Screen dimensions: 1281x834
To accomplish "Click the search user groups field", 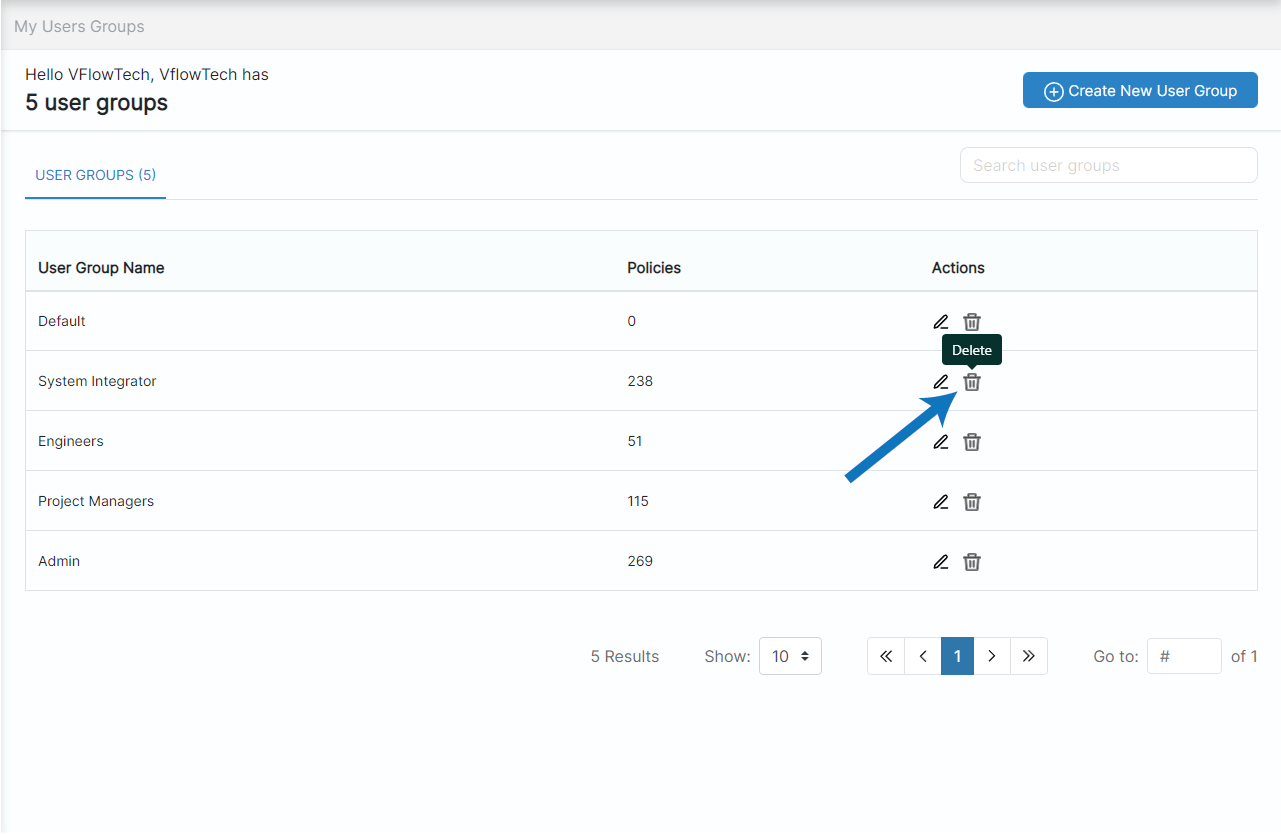I will pyautogui.click(x=1108, y=164).
